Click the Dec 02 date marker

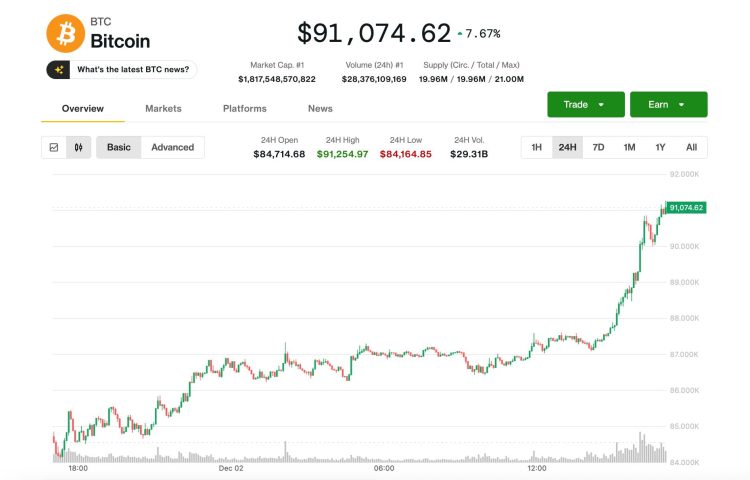coord(232,467)
